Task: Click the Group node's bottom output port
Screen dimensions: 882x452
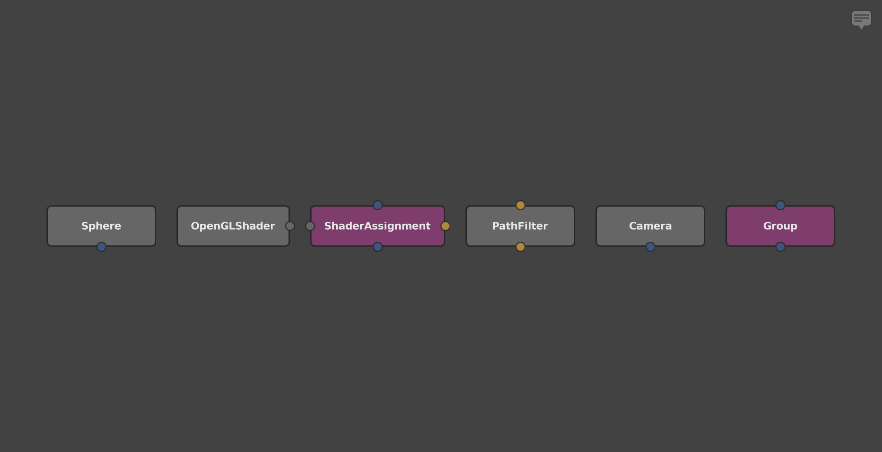Action: (780, 247)
